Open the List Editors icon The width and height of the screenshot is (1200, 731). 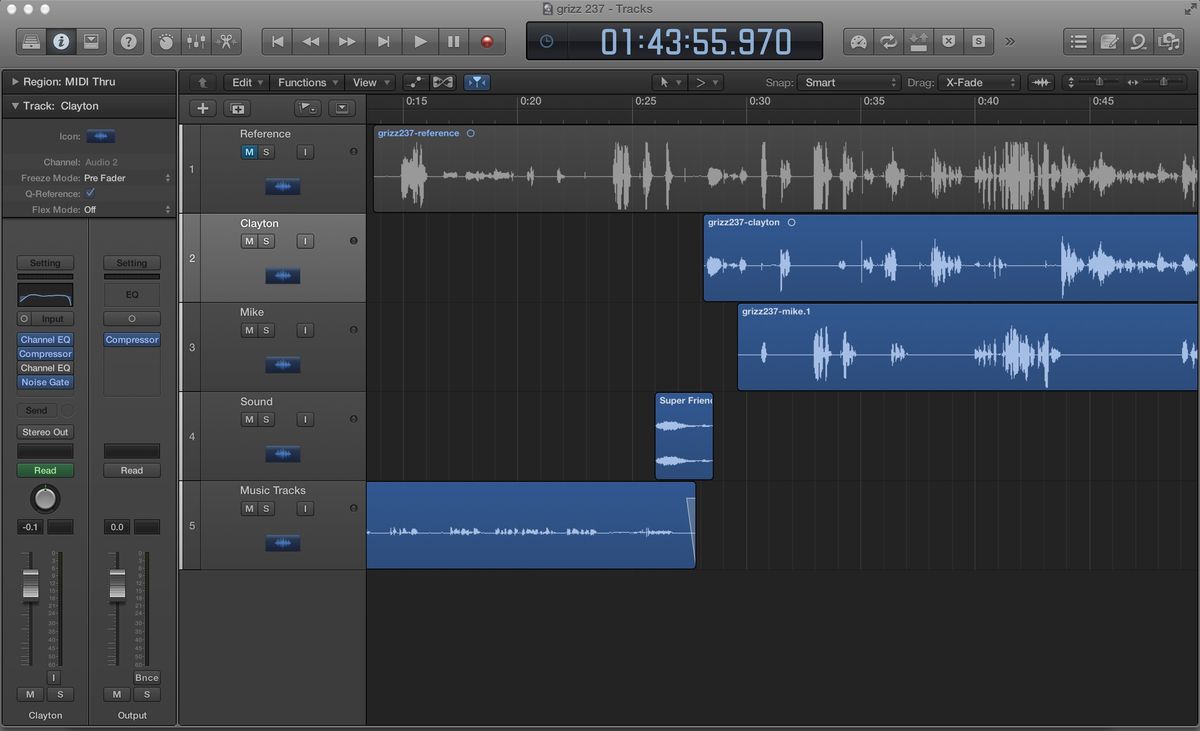1078,43
